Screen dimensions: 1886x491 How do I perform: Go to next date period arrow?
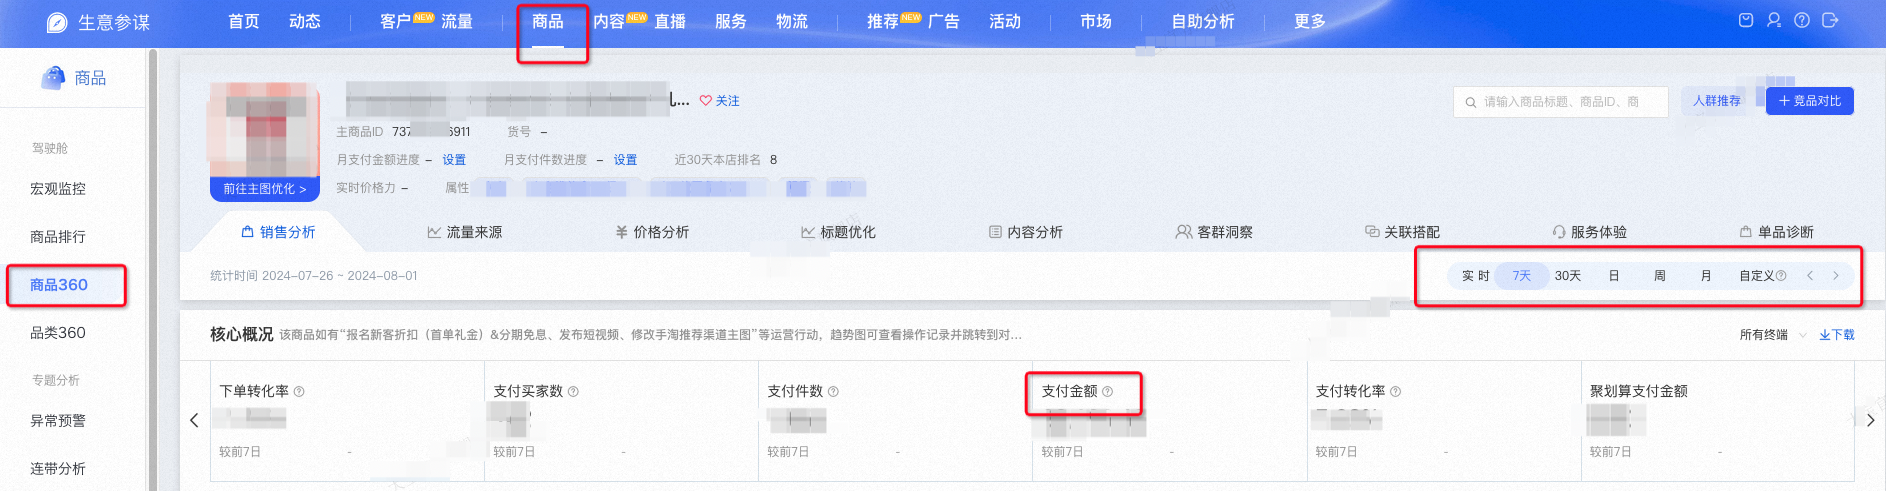(1836, 276)
